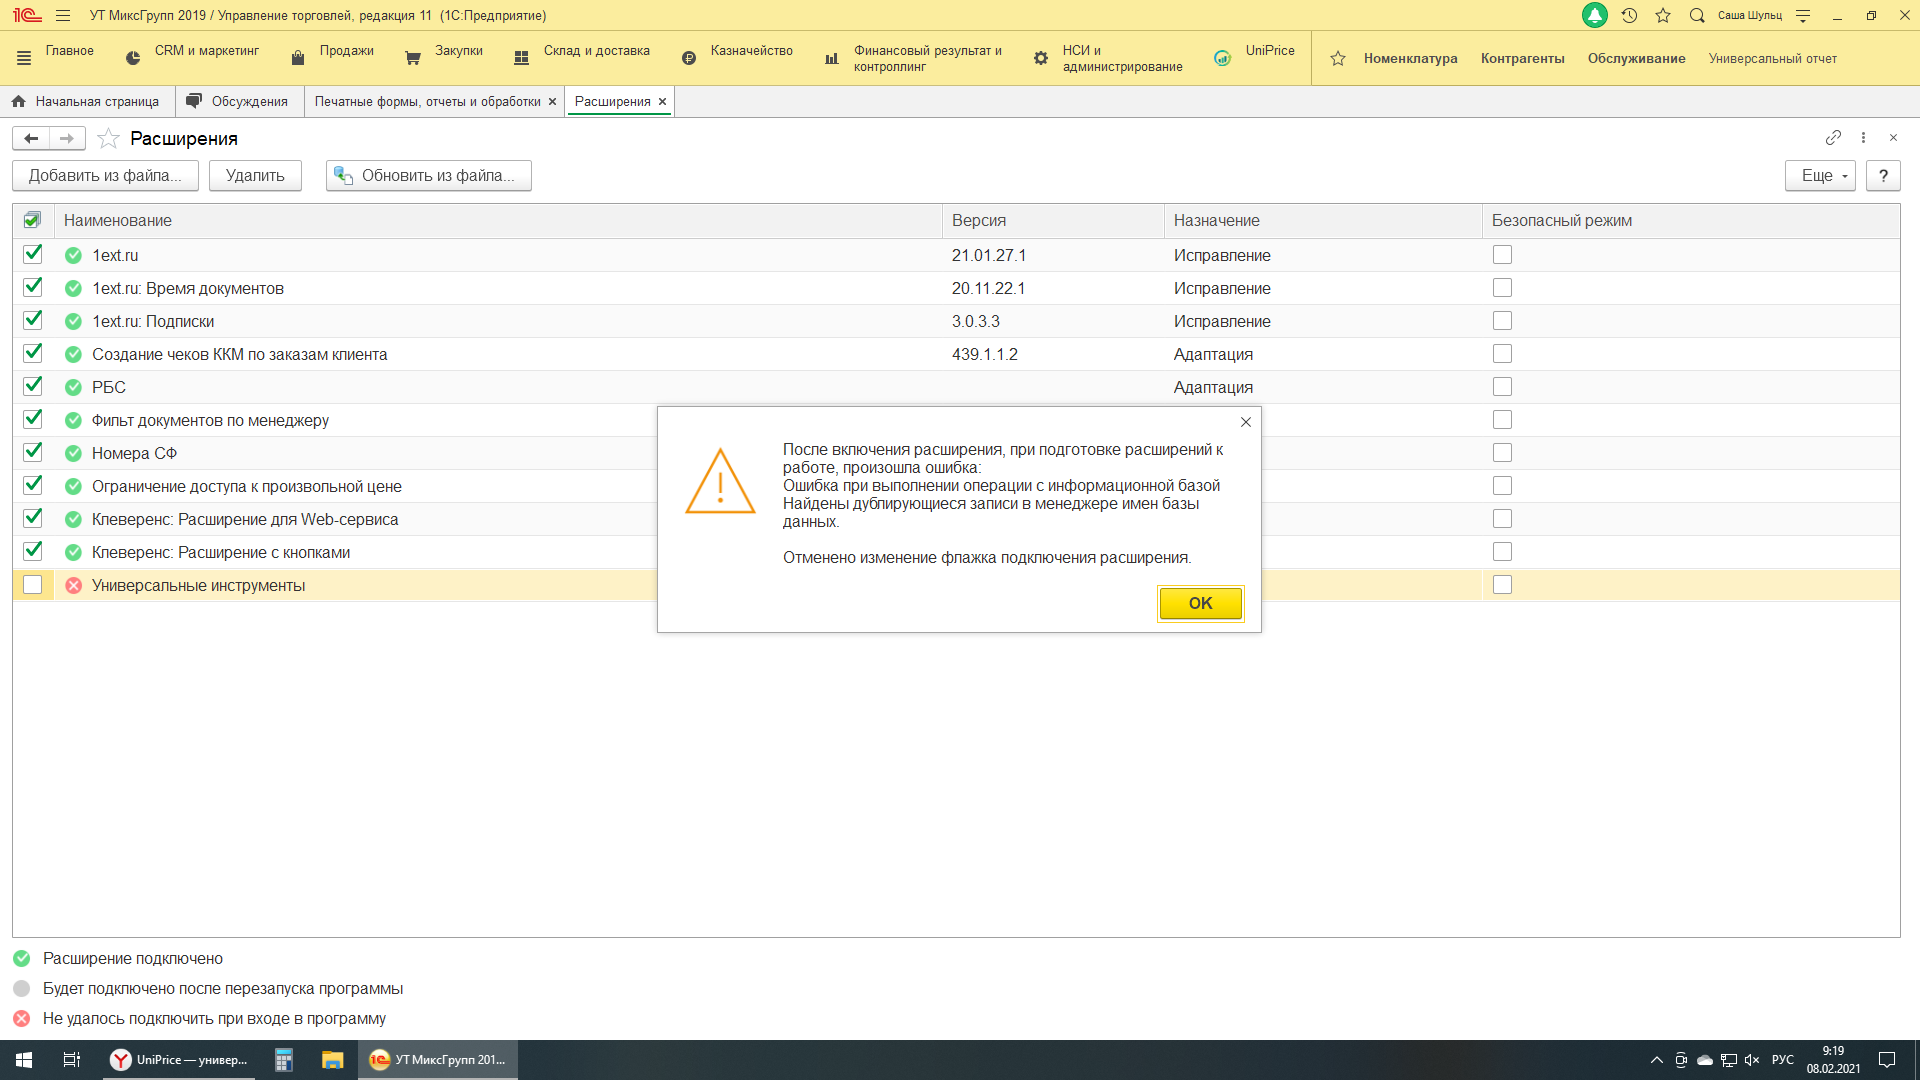The width and height of the screenshot is (1920, 1080).
Task: Open the UniPrice section
Action: [x=1255, y=58]
